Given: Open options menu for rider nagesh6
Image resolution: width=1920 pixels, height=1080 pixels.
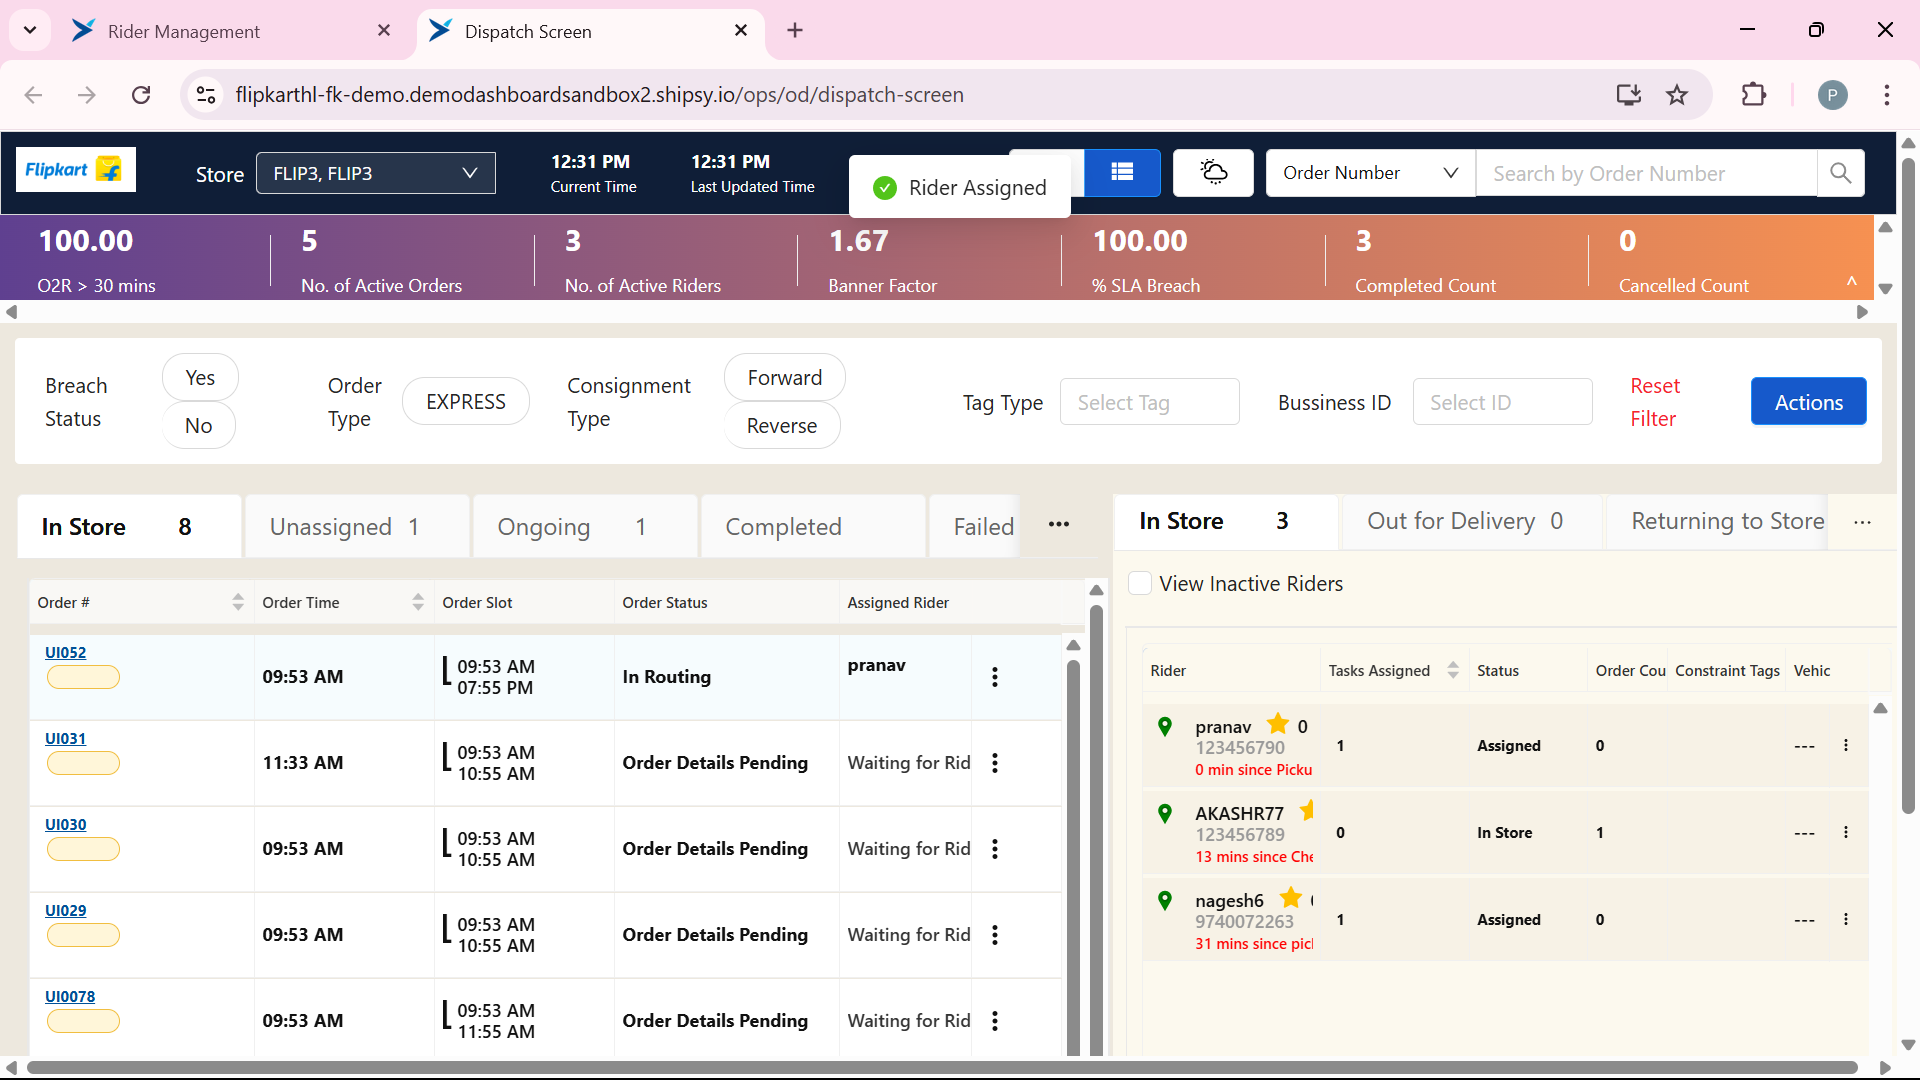Looking at the screenshot, I should pyautogui.click(x=1846, y=920).
